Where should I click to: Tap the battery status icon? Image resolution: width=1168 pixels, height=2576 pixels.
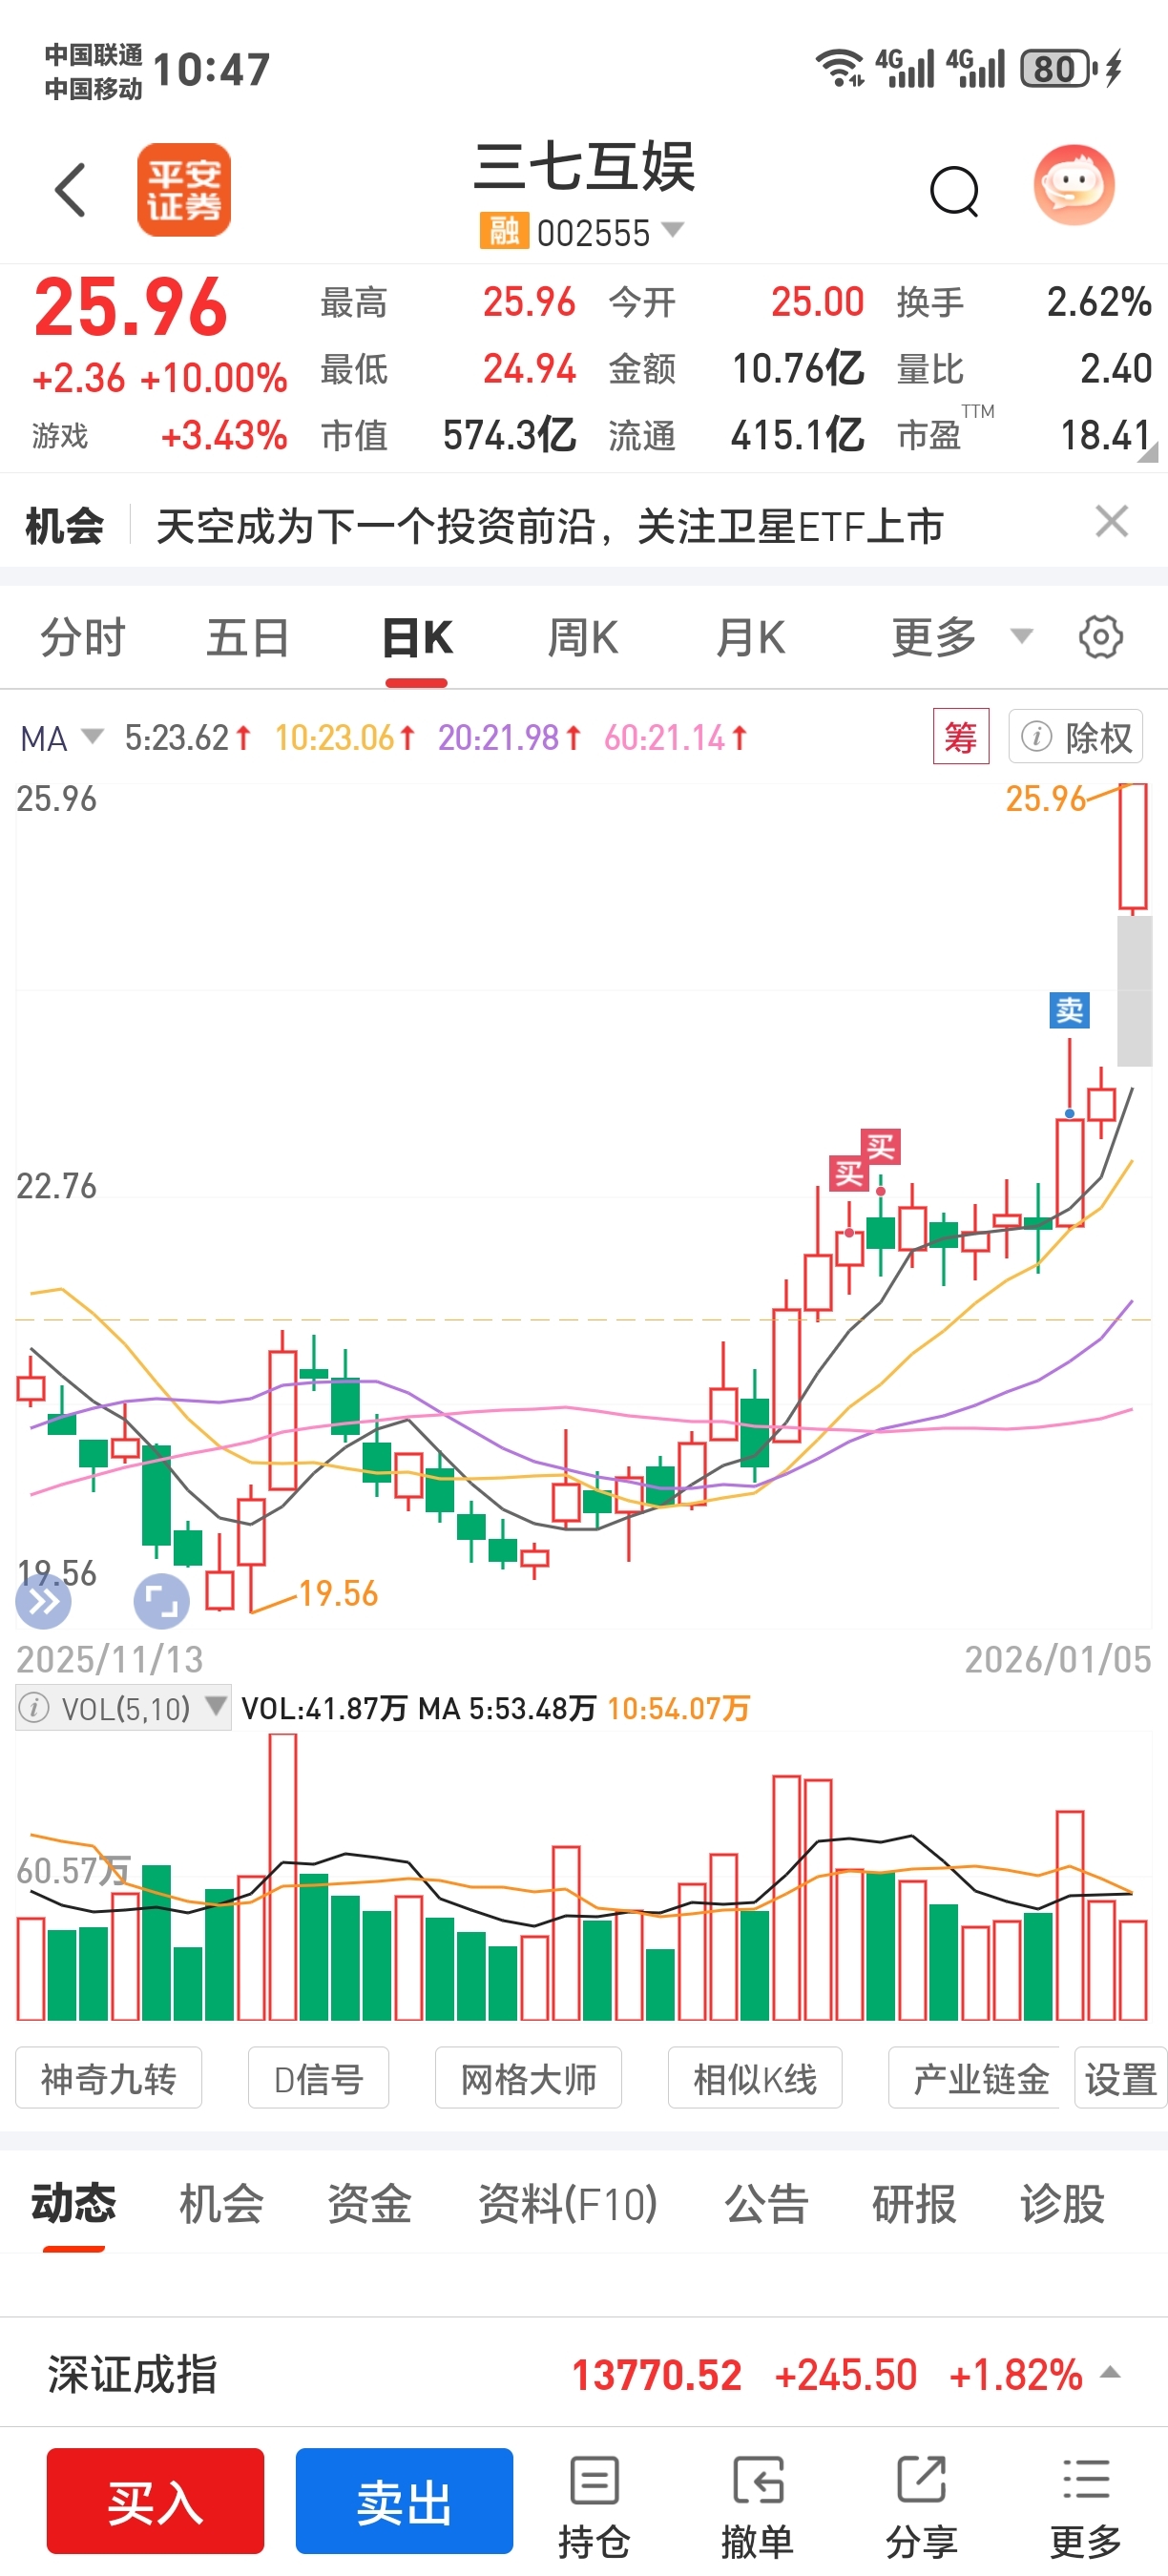pyautogui.click(x=1059, y=69)
